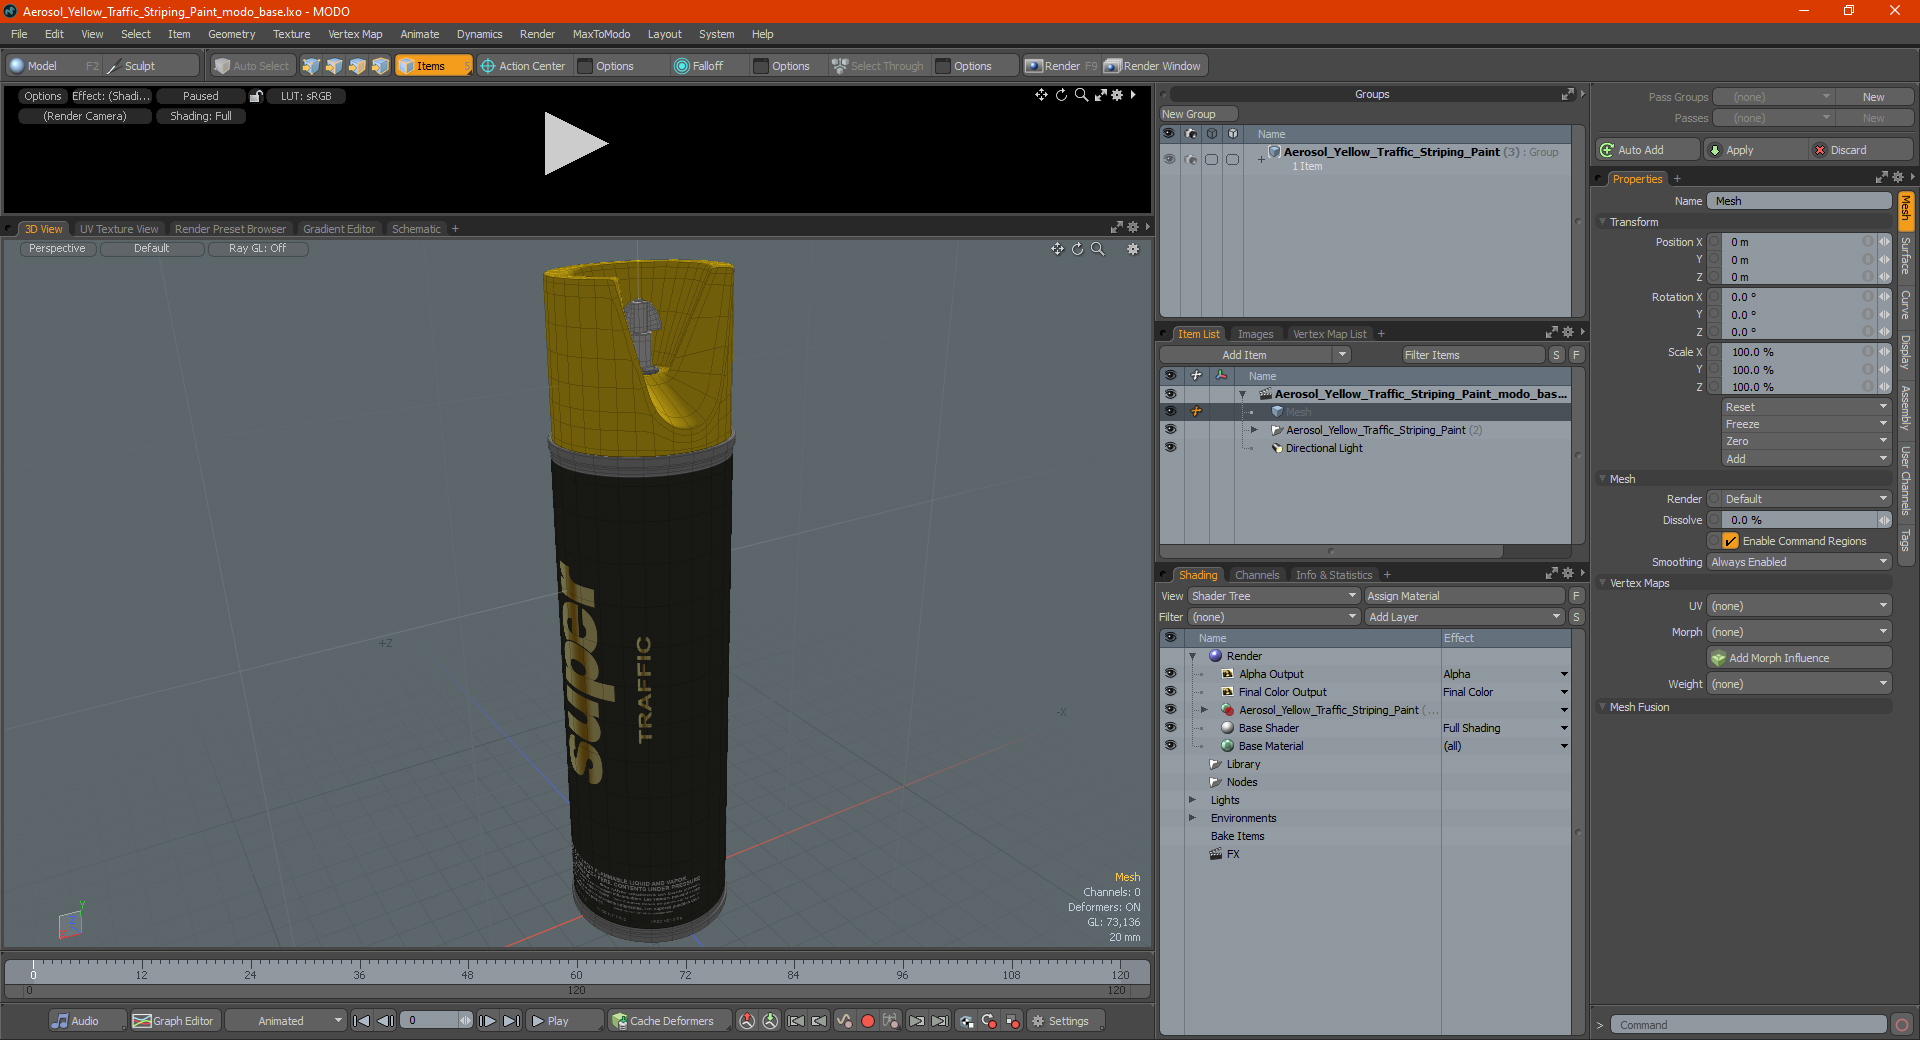Start the preview render play arrow
The width and height of the screenshot is (1920, 1040).
[575, 144]
